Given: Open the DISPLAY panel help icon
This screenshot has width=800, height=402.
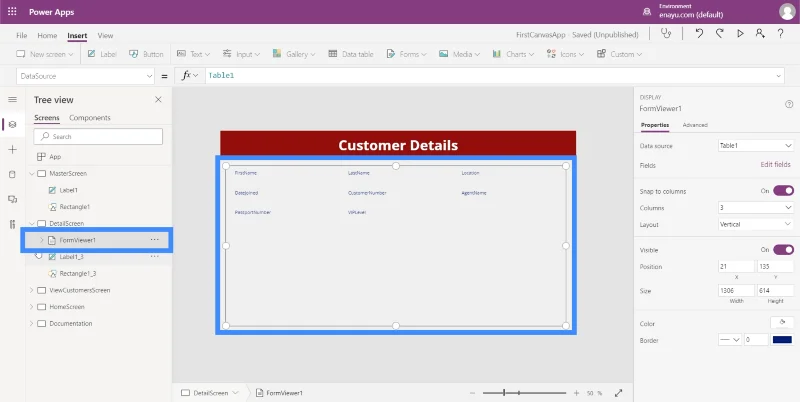Looking at the screenshot, I should (789, 104).
